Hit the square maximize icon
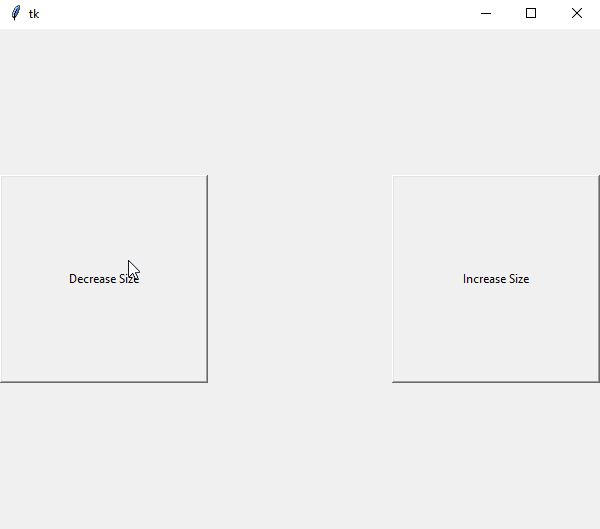This screenshot has height=529, width=600. click(x=531, y=13)
